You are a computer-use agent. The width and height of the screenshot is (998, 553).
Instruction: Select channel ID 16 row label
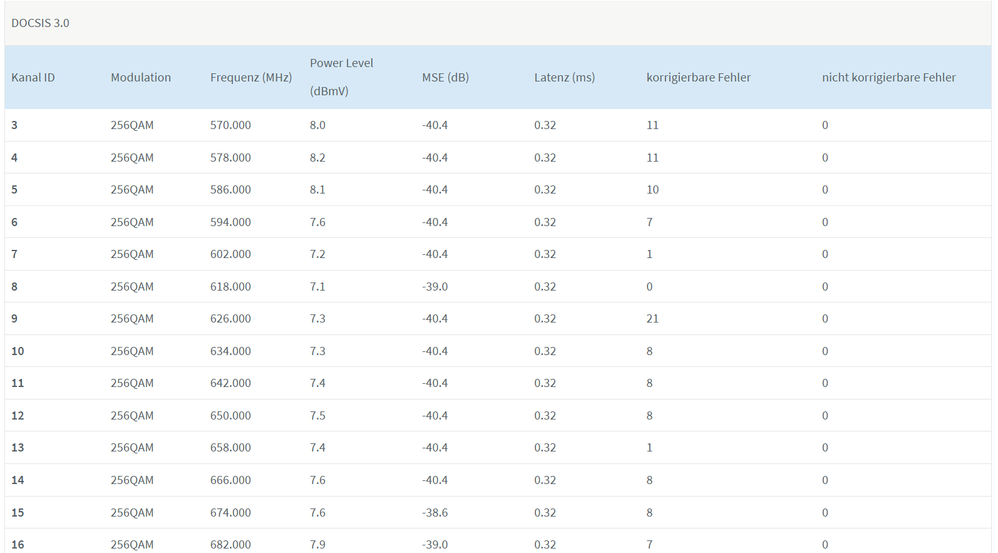[18, 545]
